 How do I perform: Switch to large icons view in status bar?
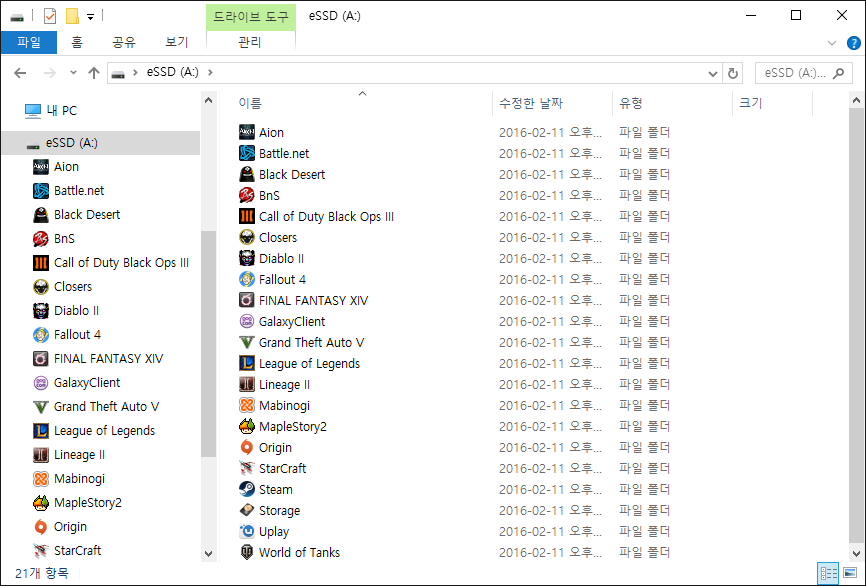click(x=851, y=573)
